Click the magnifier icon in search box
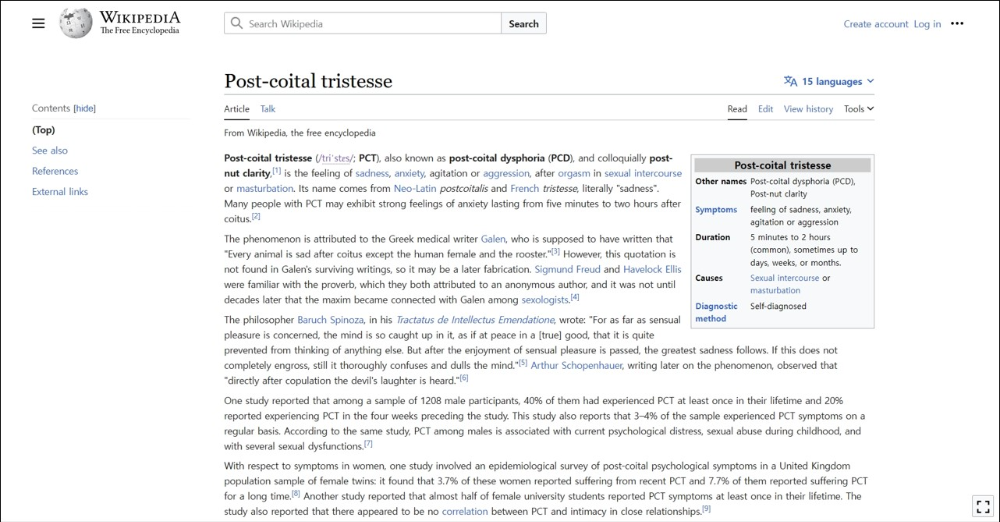Image resolution: width=1000 pixels, height=522 pixels. pos(237,24)
